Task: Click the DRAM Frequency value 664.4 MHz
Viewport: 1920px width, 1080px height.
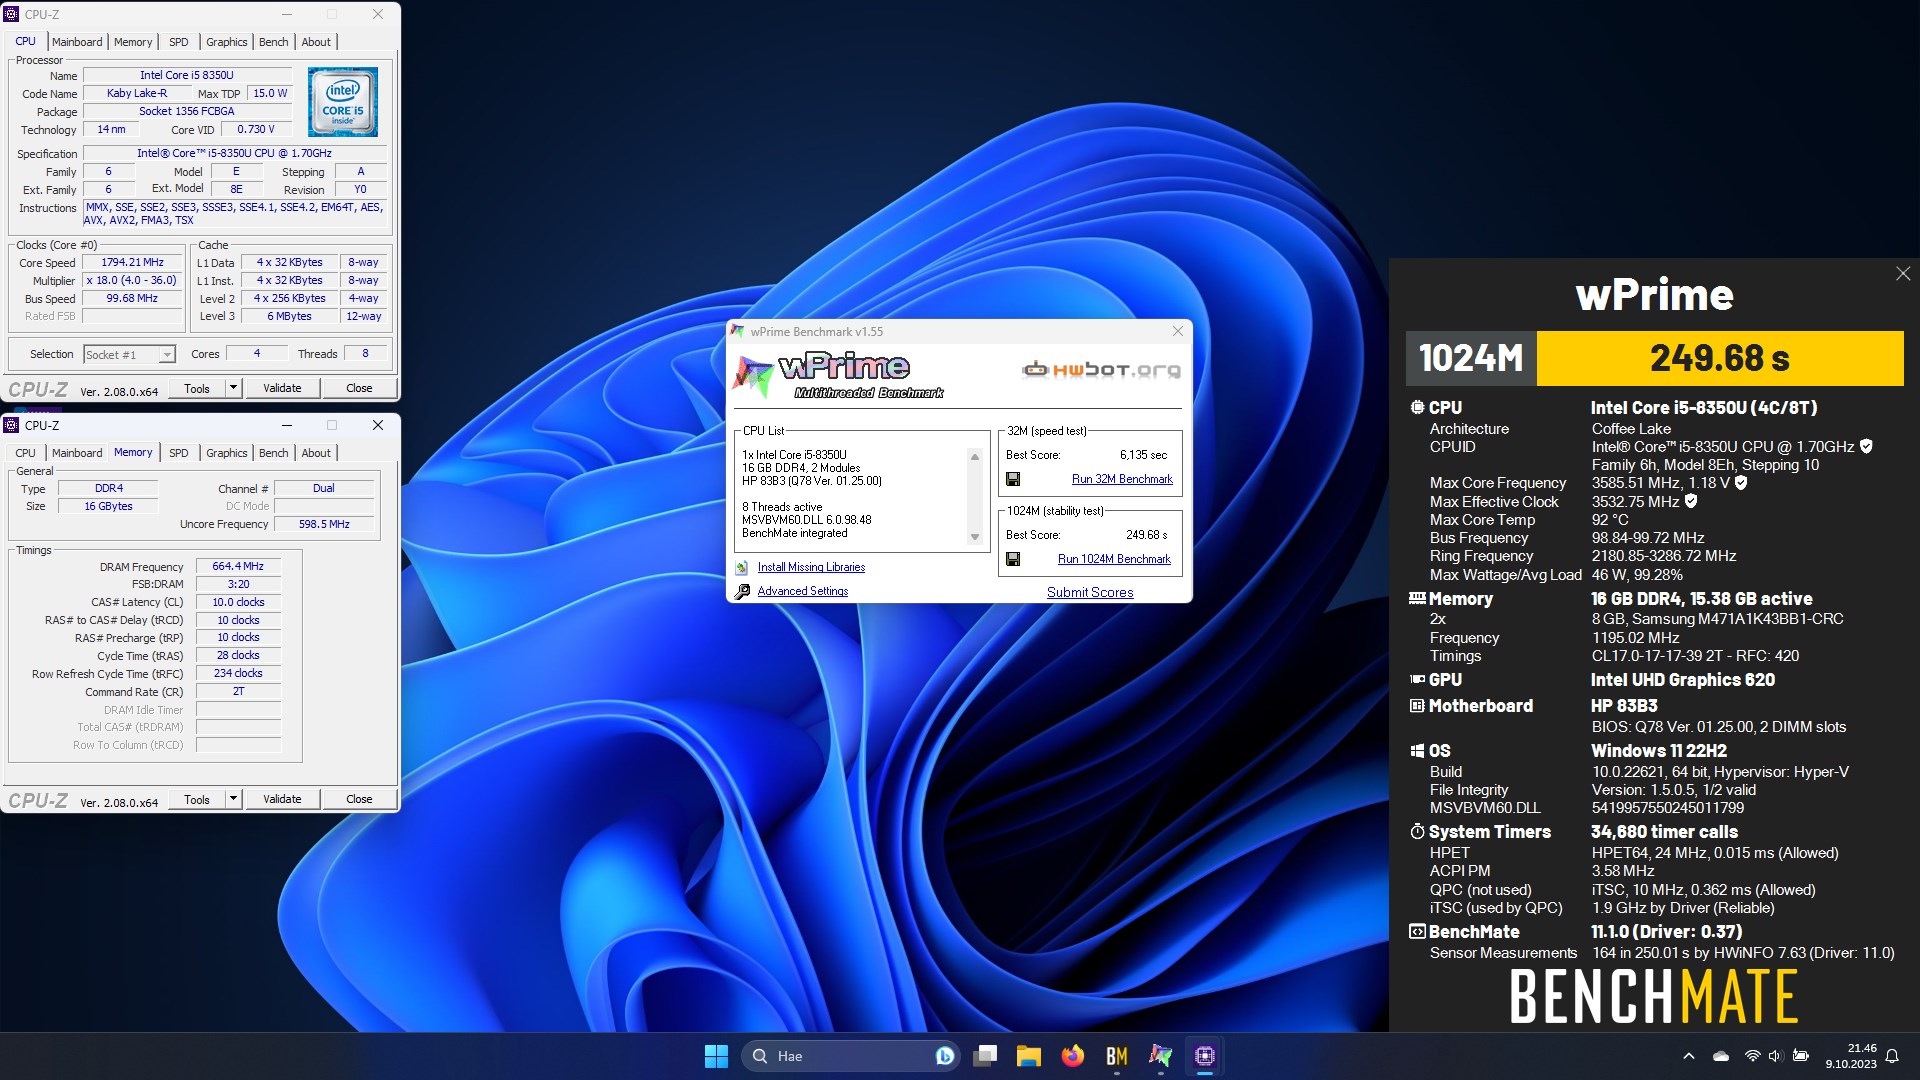Action: (x=238, y=566)
